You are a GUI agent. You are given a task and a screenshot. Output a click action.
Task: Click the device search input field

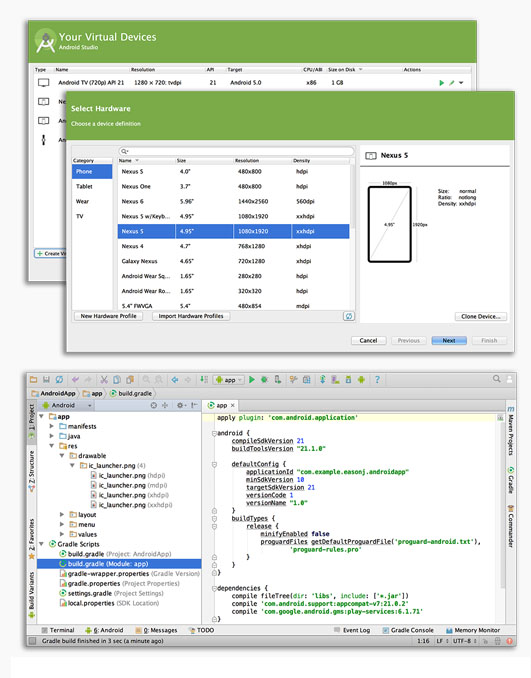click(x=236, y=151)
